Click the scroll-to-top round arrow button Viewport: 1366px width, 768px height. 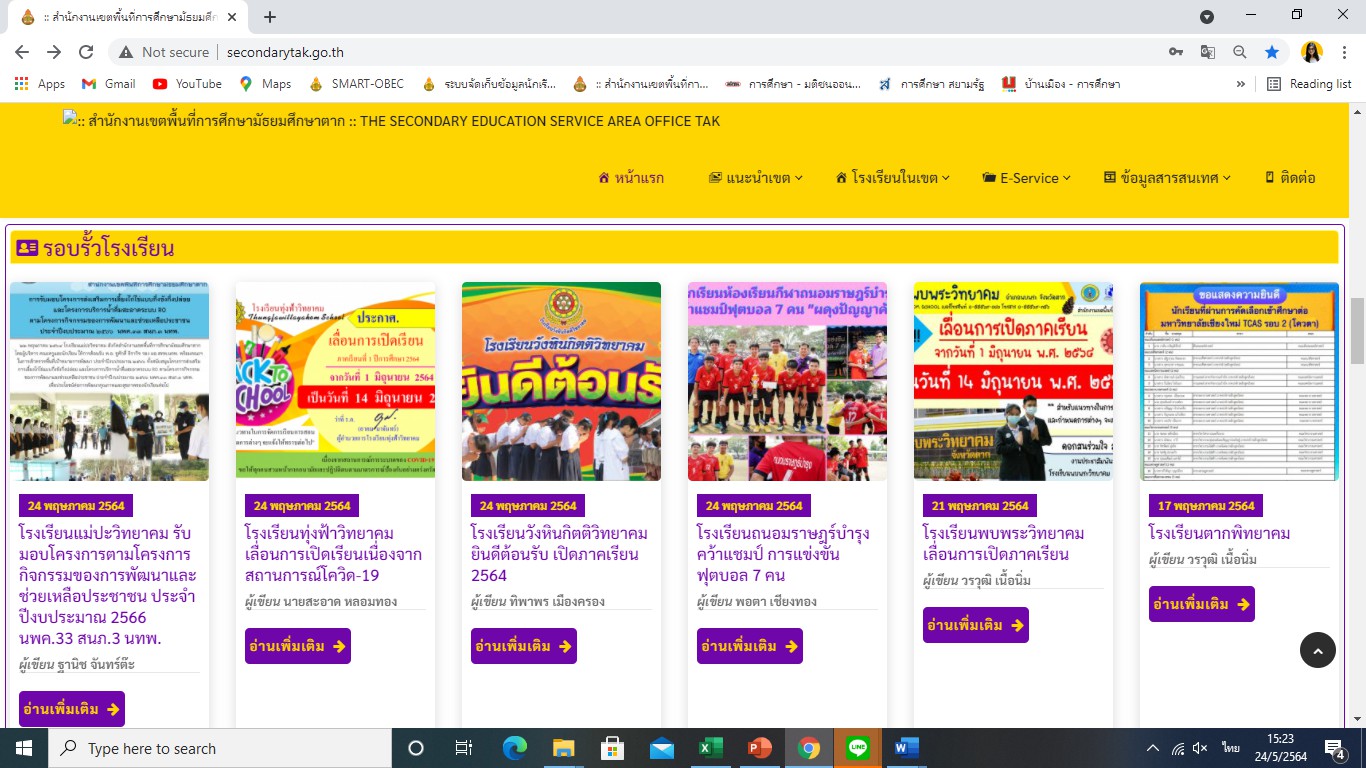point(1317,651)
